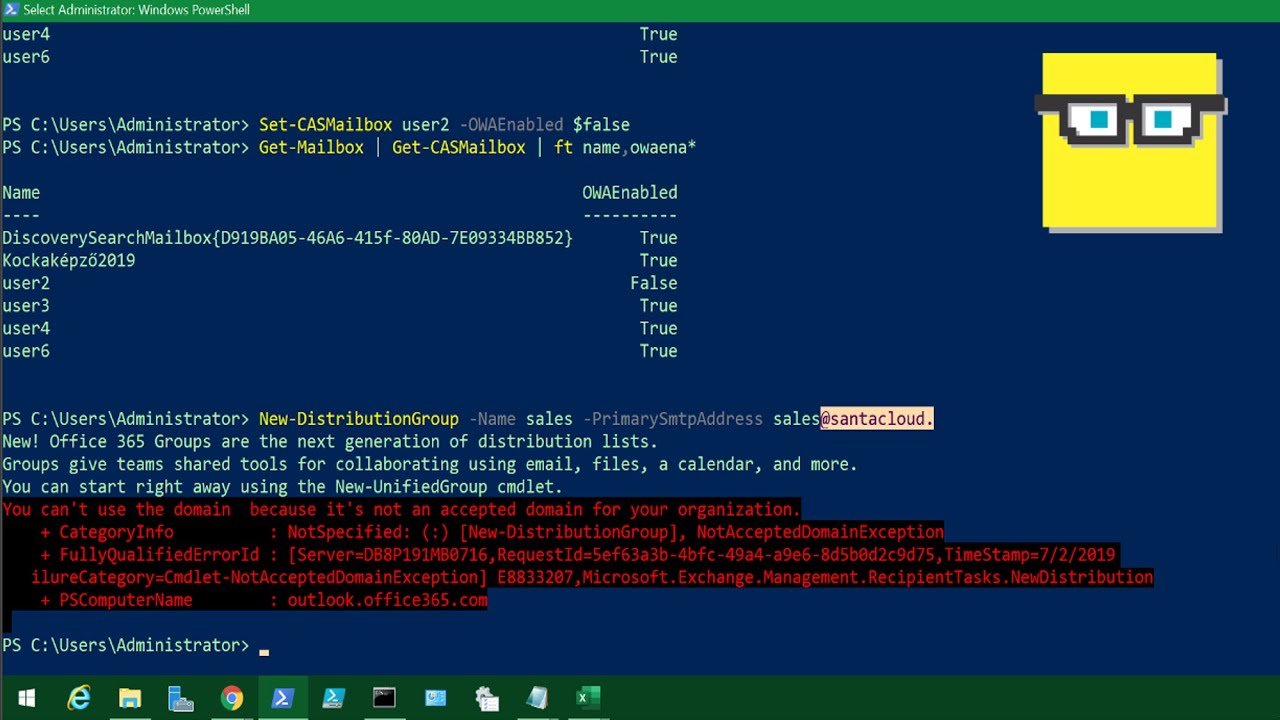Open the Notepad taskbar icon
1280x720 pixels.
537,698
